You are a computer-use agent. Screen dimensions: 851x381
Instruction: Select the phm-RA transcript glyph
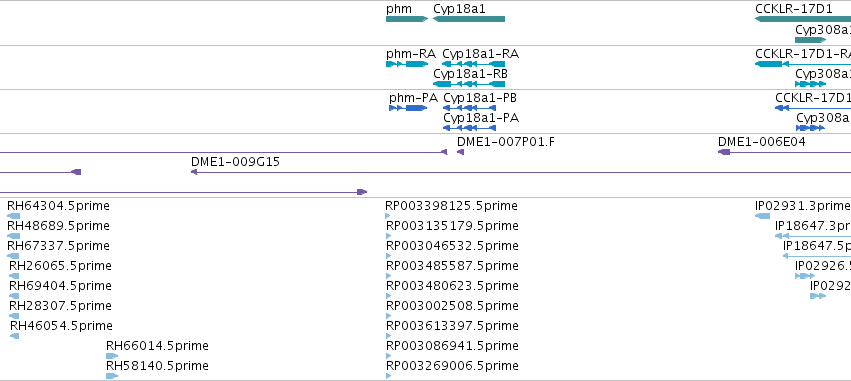407,64
